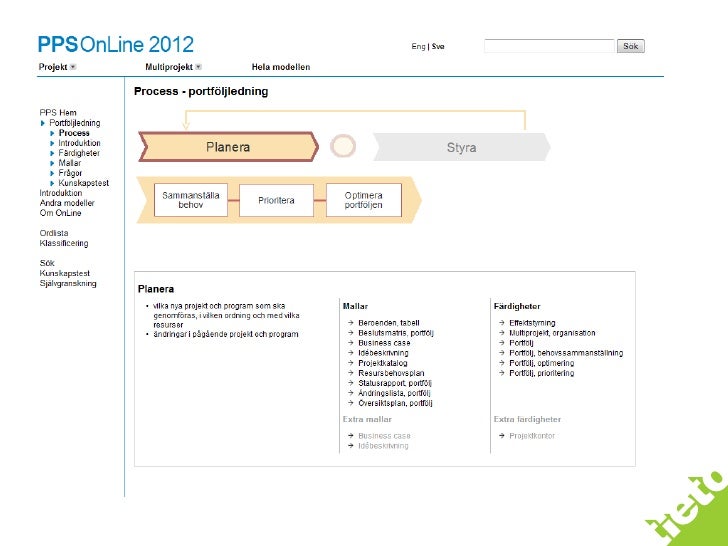Screen dimensions: 728x546
Task: Click arrow icon beside Statusrapport, portfölj
Action: 351,383
